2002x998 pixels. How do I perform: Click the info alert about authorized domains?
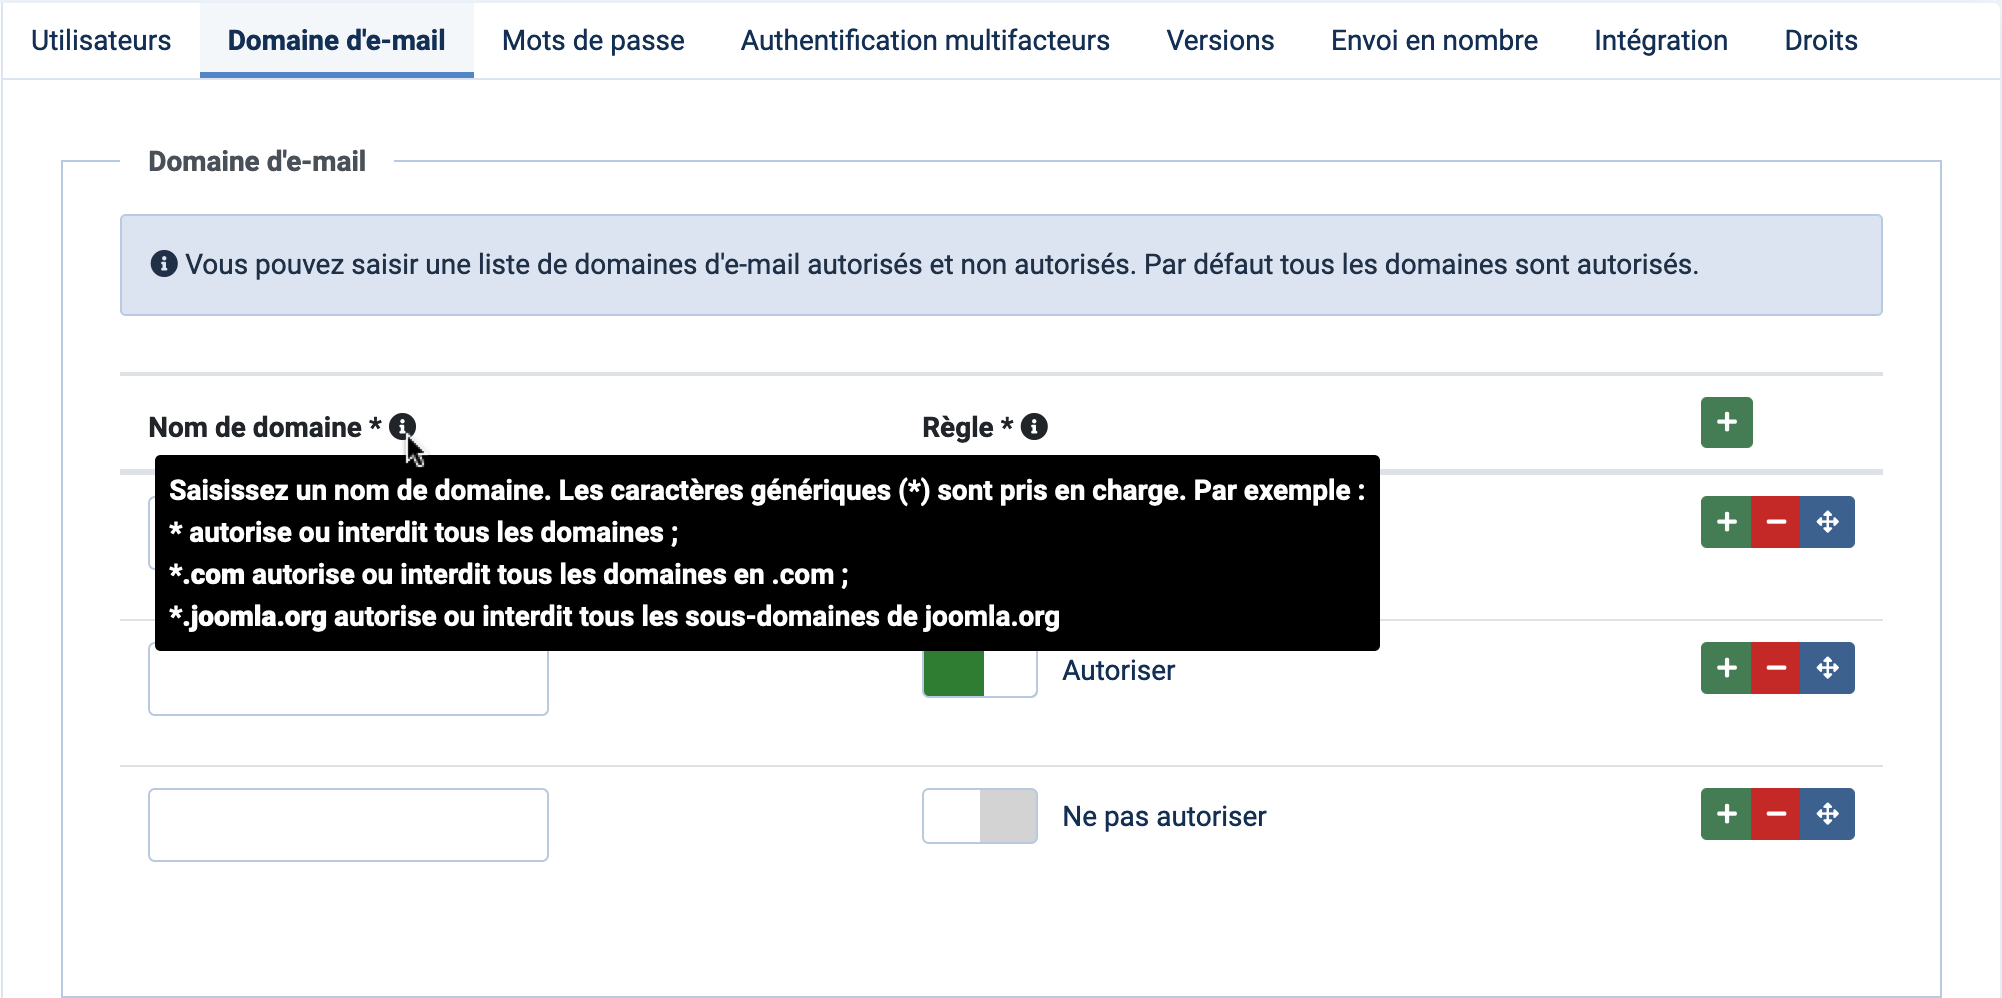pos(1001,265)
